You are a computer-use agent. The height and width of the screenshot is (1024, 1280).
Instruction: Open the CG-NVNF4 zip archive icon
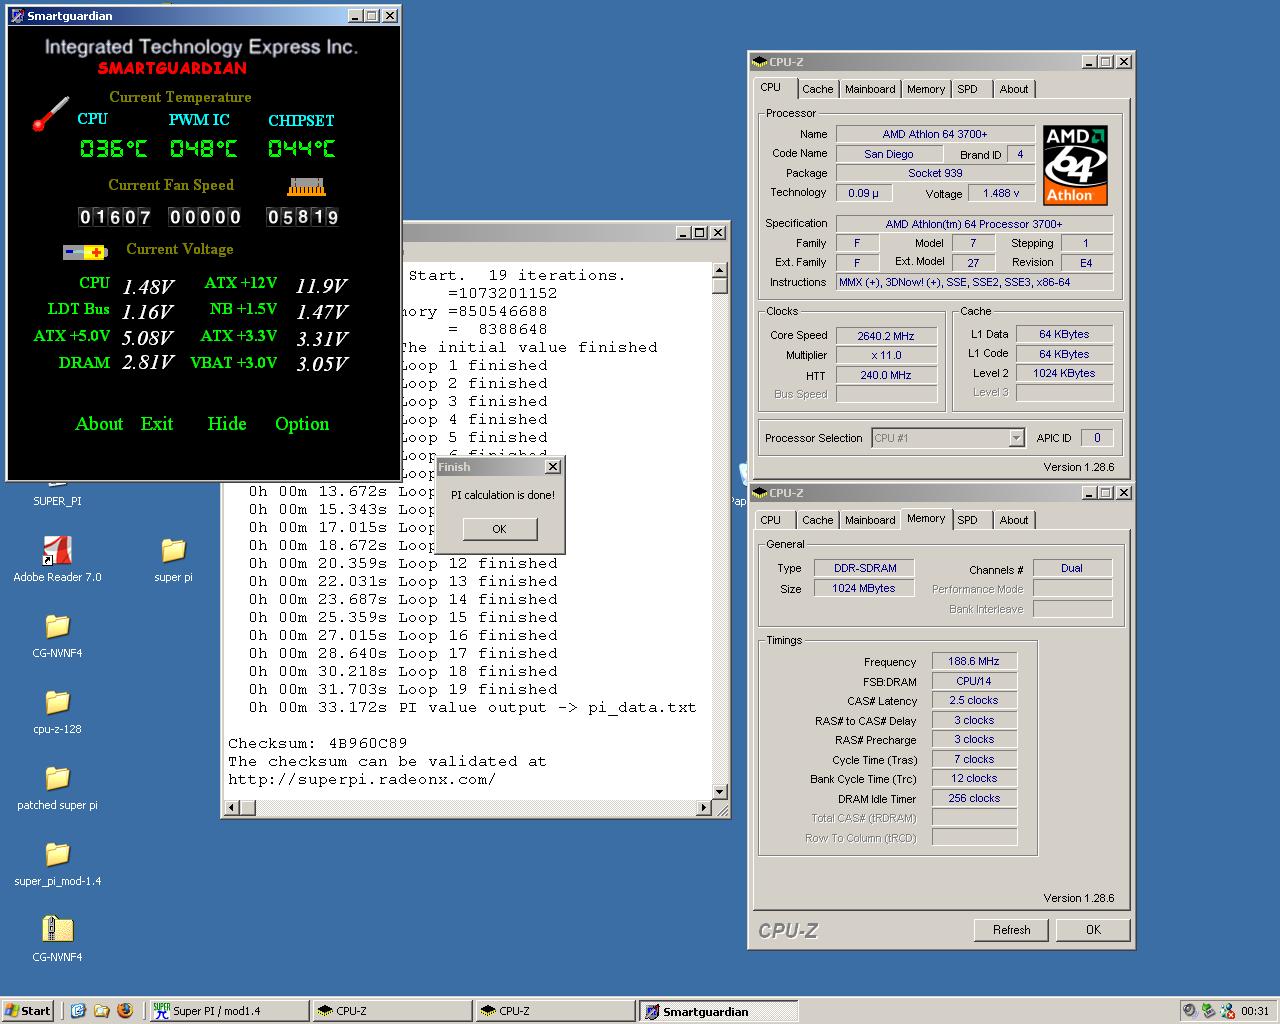57,930
